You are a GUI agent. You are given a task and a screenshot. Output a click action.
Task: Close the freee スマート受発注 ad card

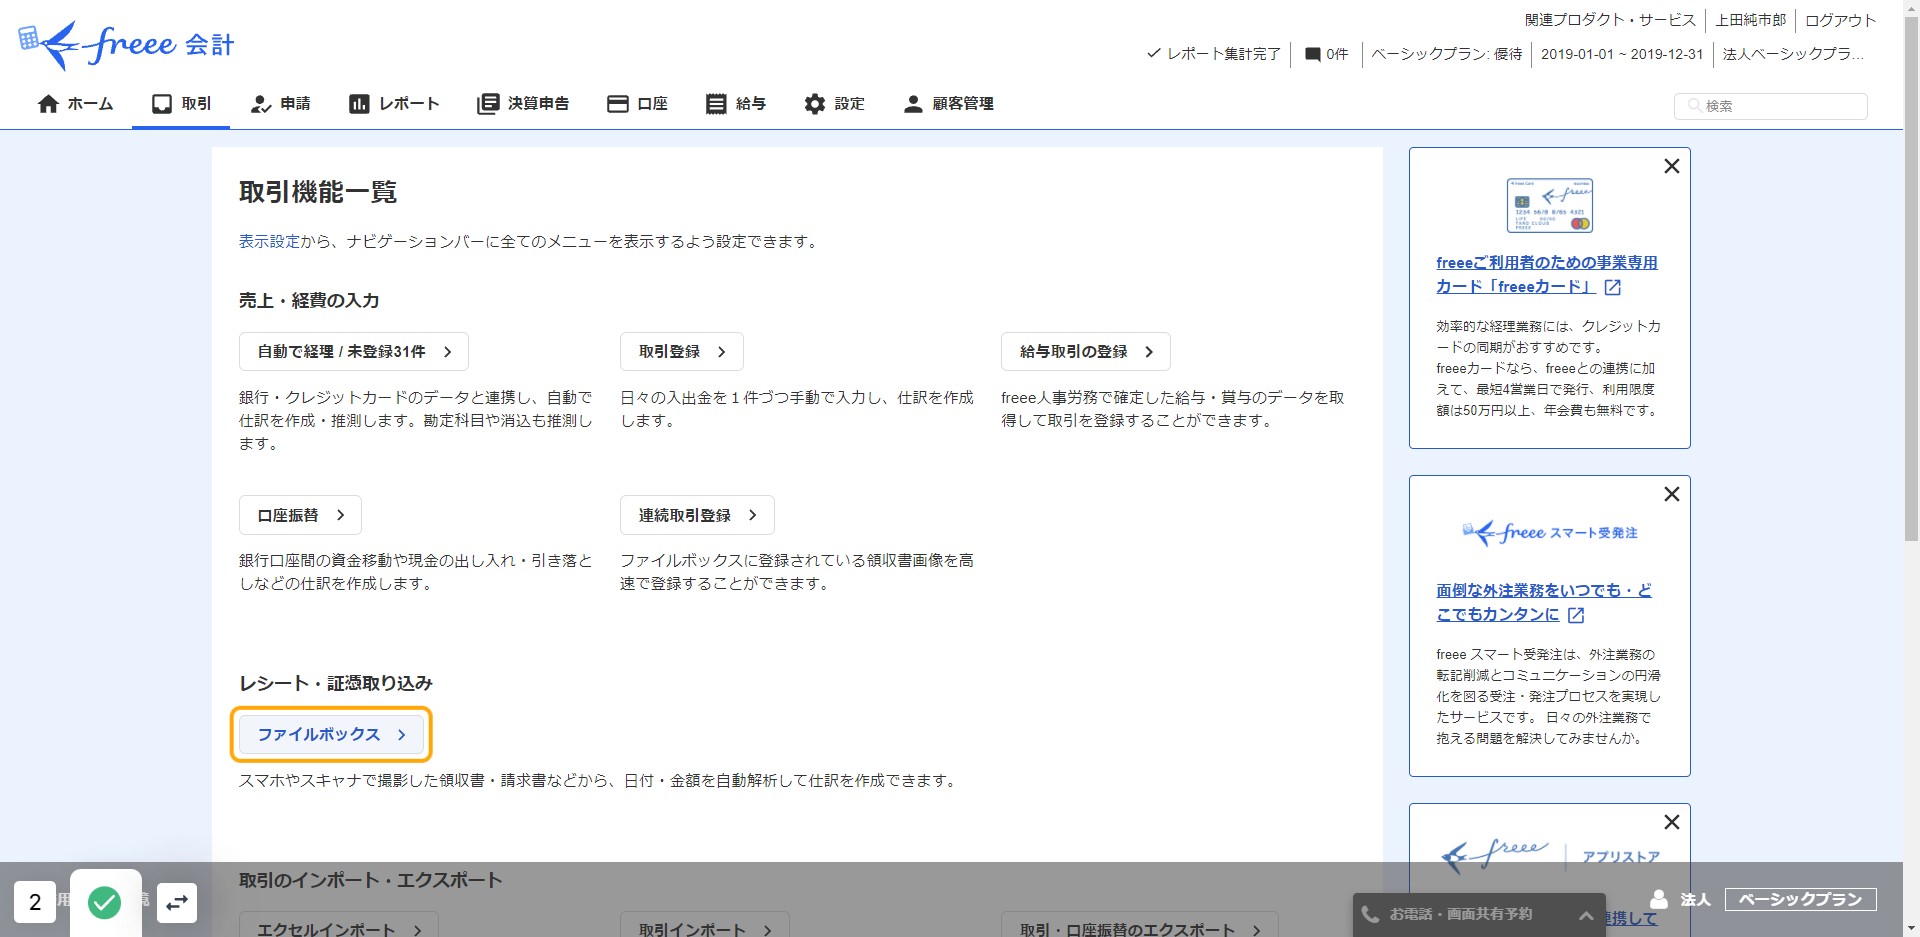pyautogui.click(x=1671, y=494)
